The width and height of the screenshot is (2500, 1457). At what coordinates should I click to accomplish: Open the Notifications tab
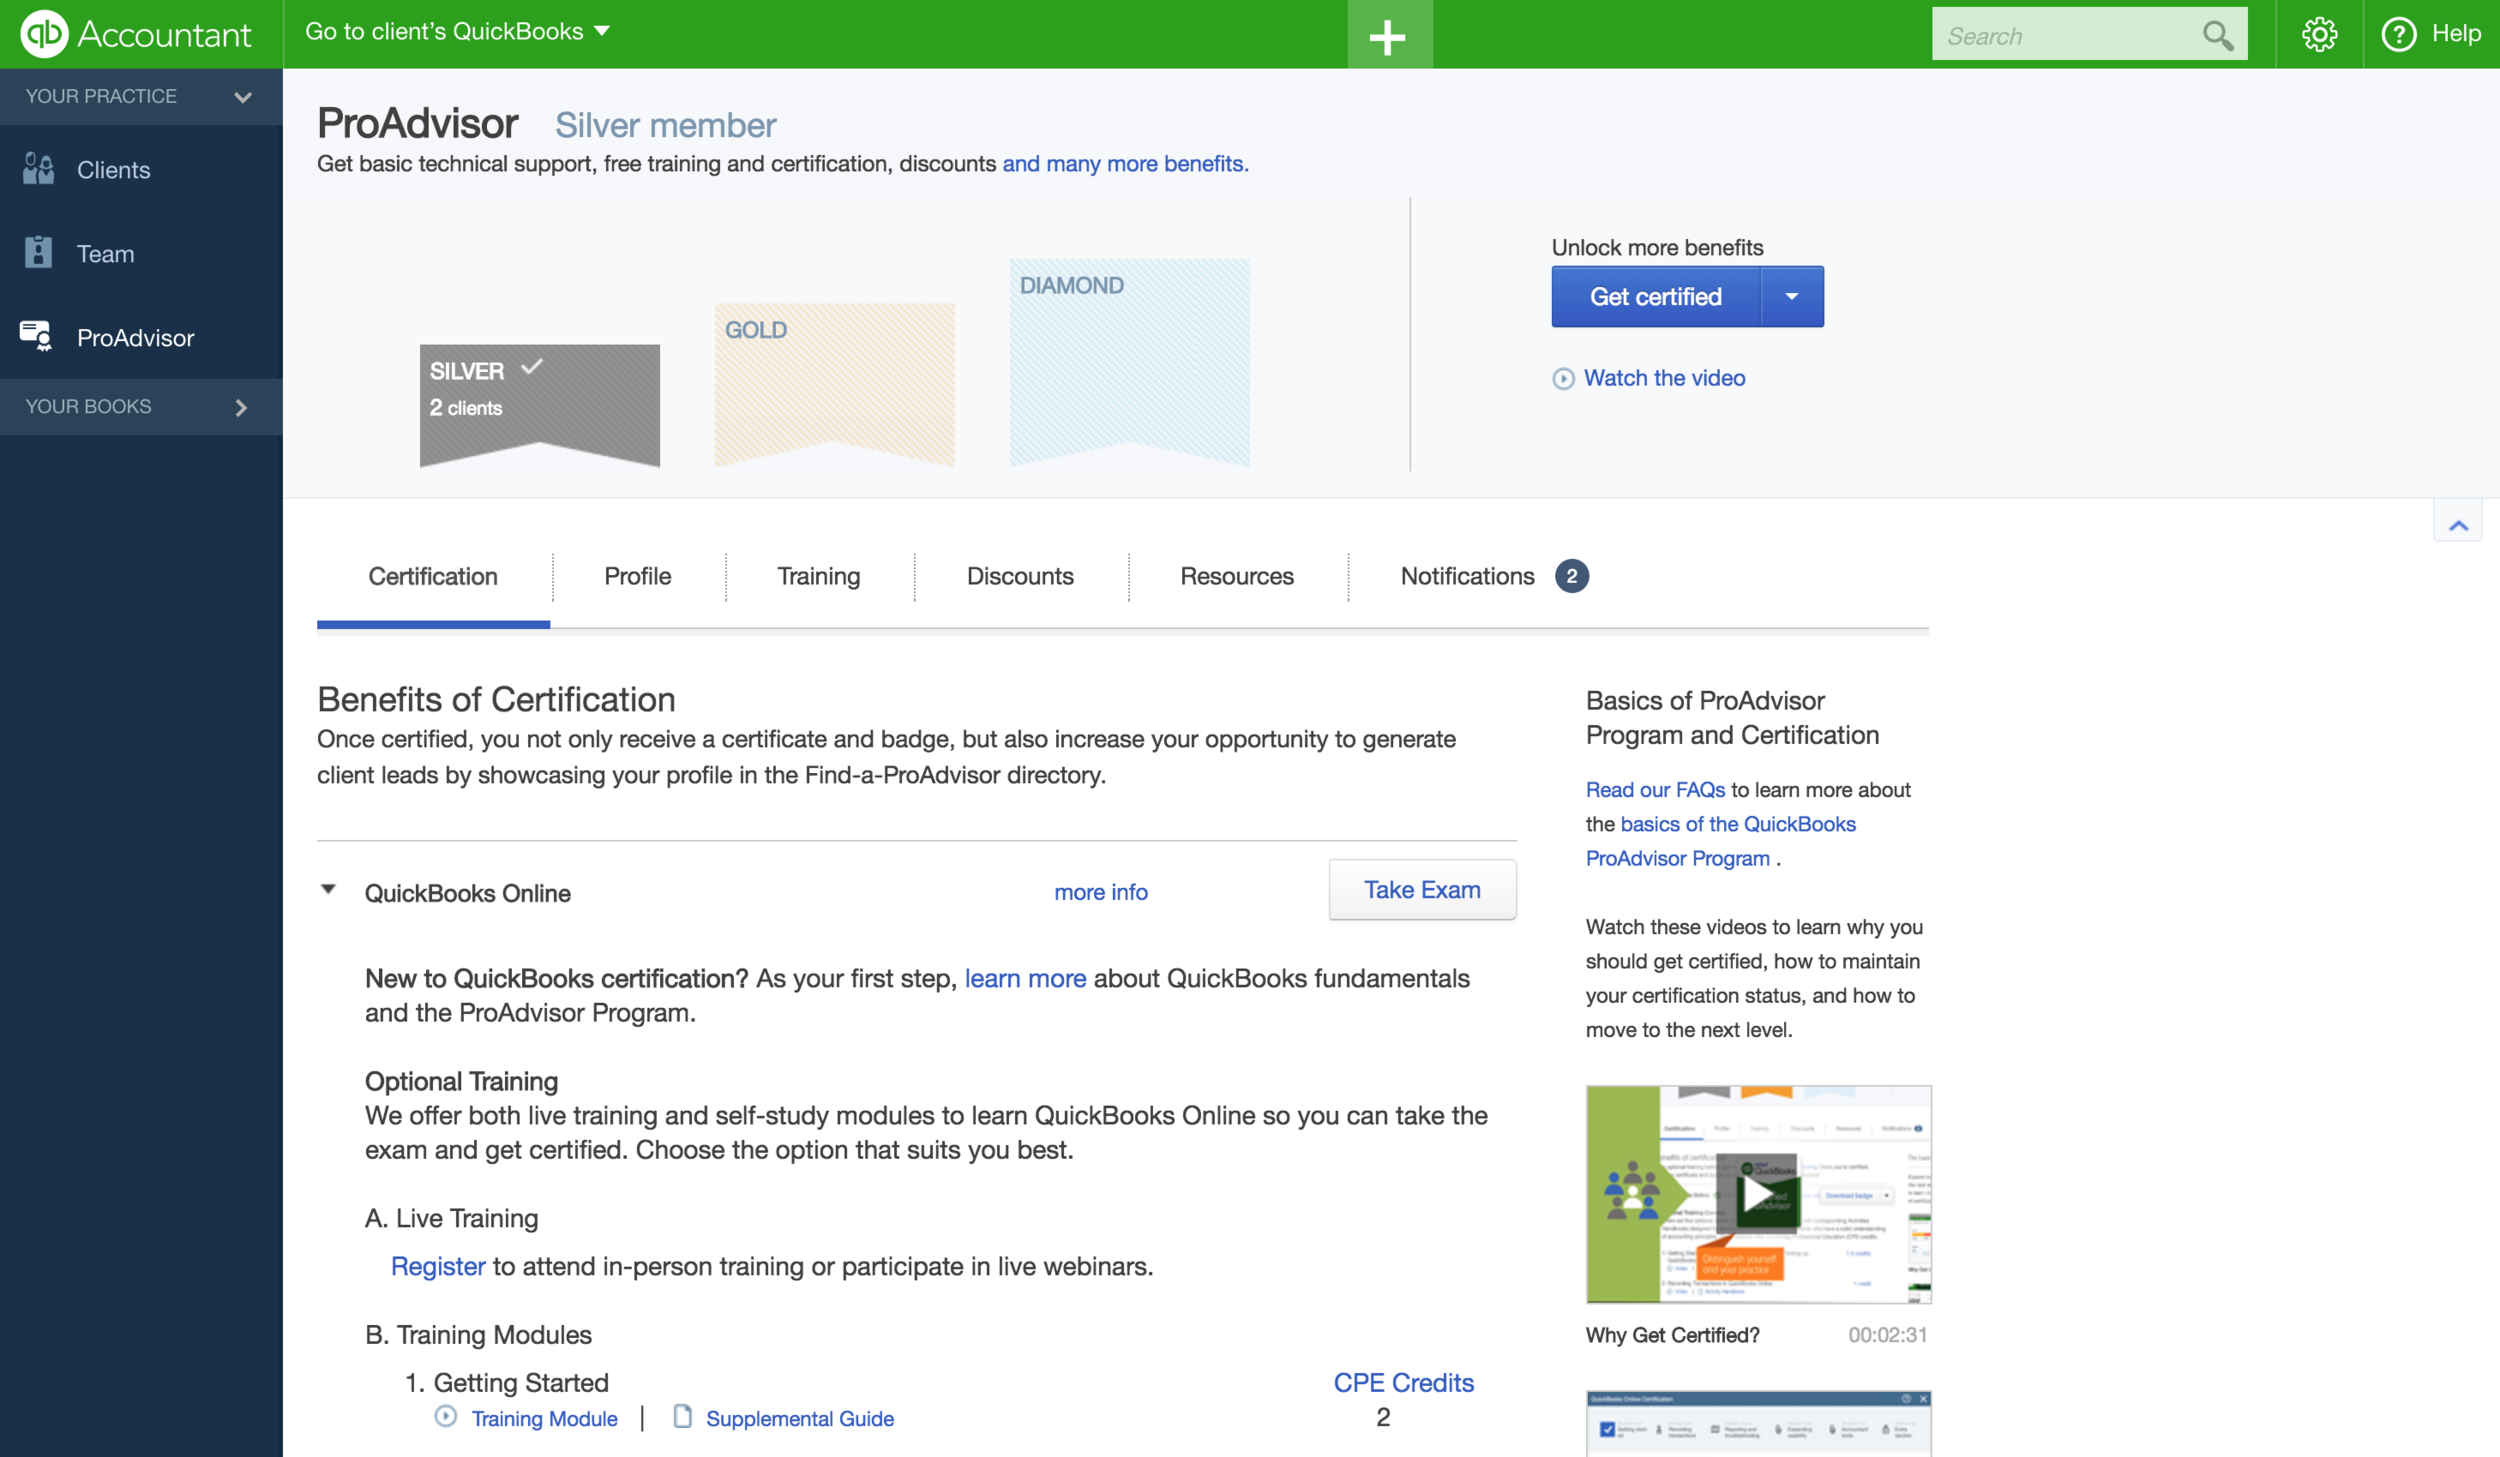(1466, 576)
